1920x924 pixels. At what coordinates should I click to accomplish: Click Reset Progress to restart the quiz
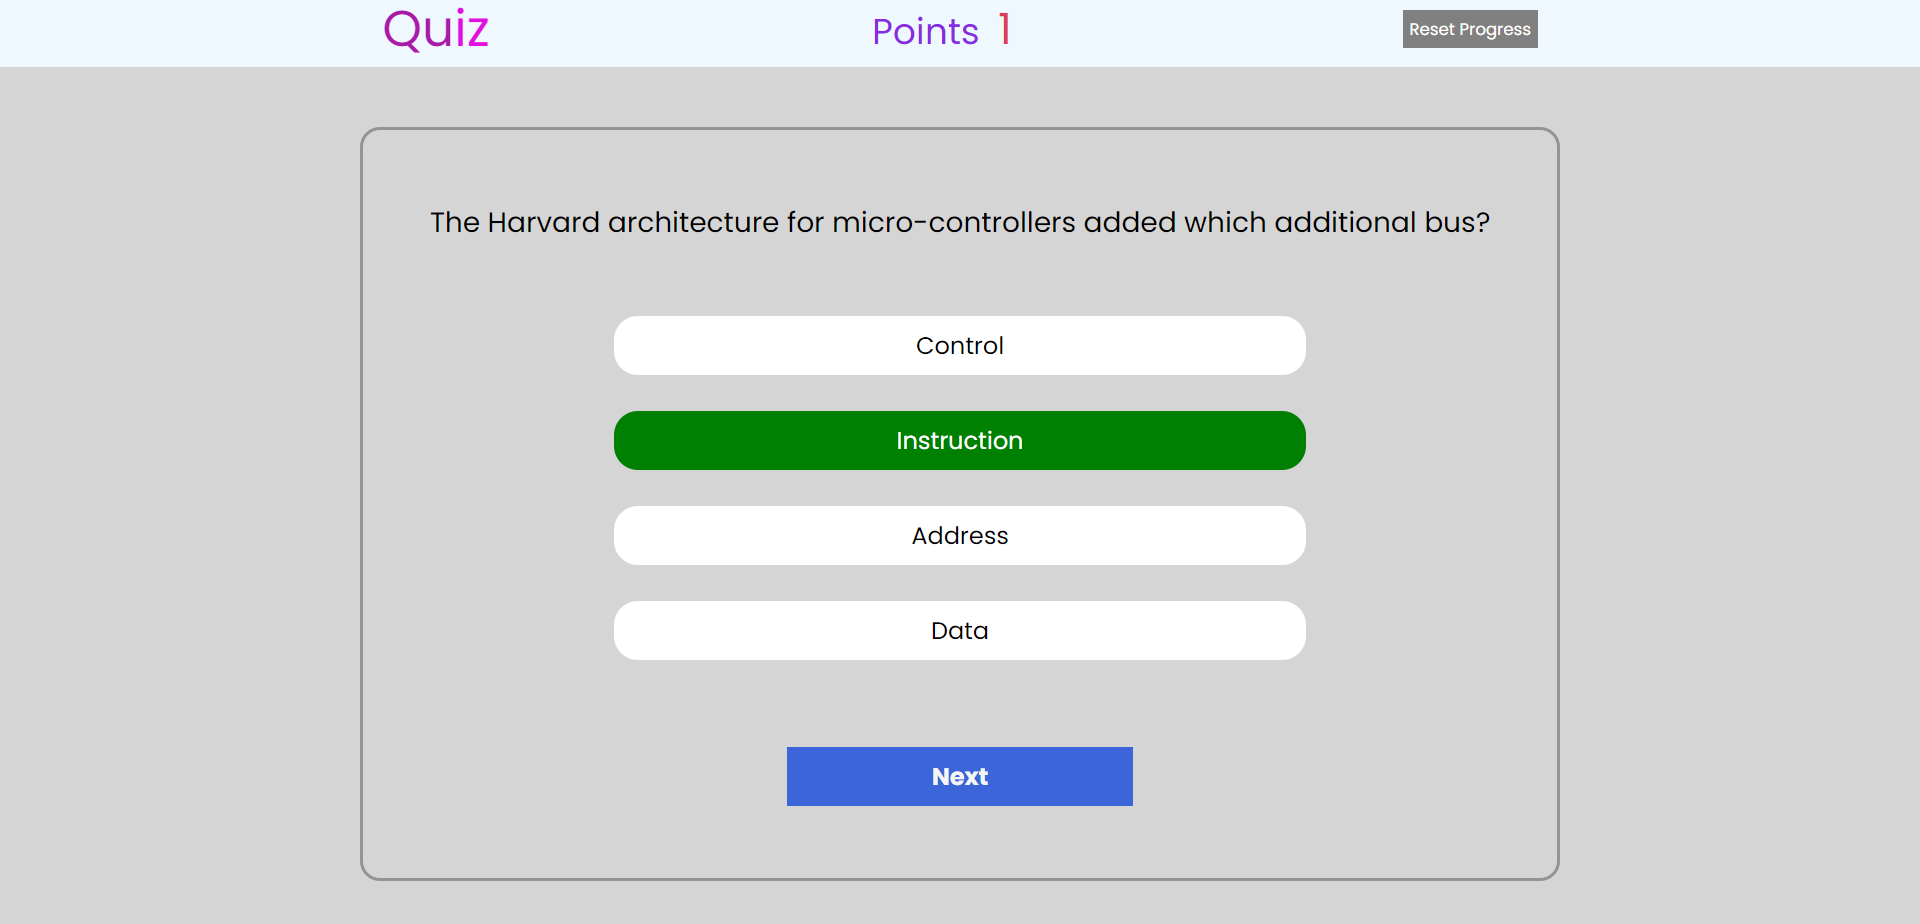click(x=1469, y=29)
